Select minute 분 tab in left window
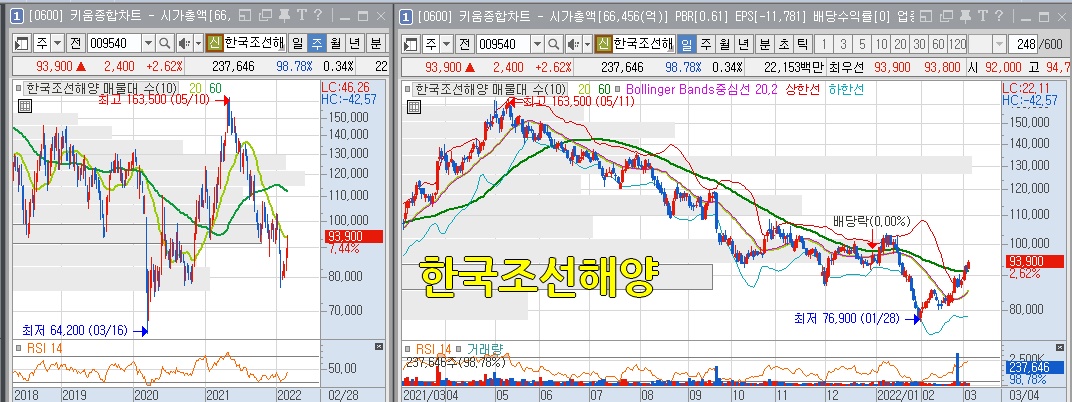1072x402 pixels. tap(376, 44)
